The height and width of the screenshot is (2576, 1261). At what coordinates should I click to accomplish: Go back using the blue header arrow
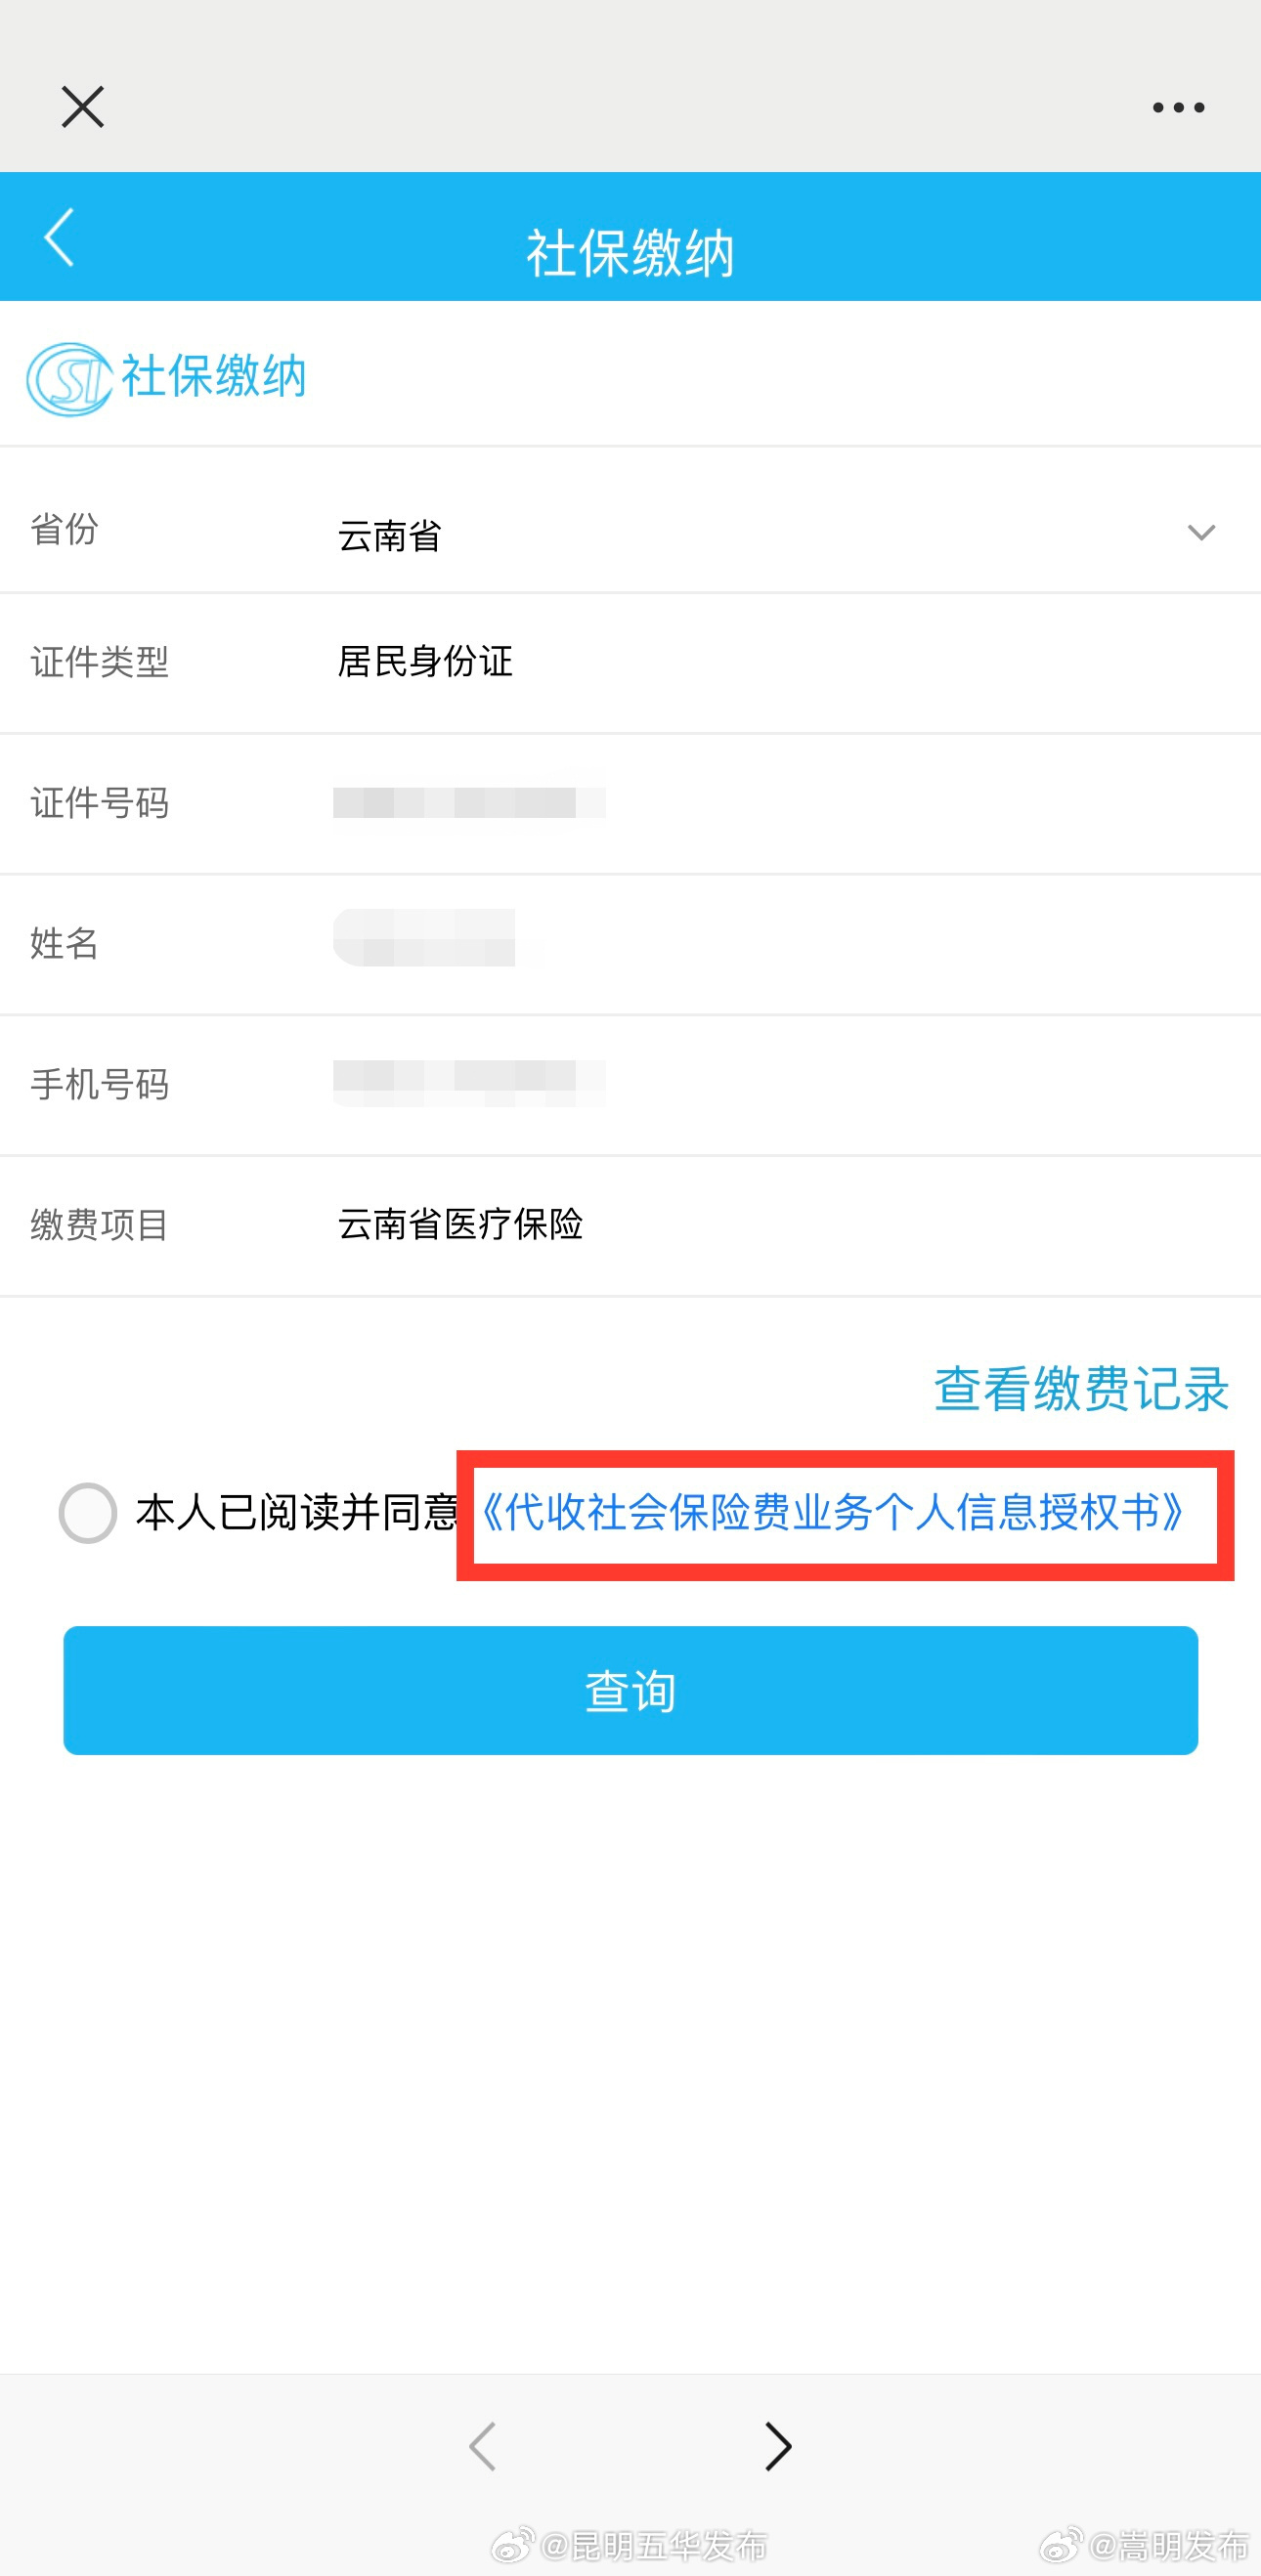click(x=58, y=238)
